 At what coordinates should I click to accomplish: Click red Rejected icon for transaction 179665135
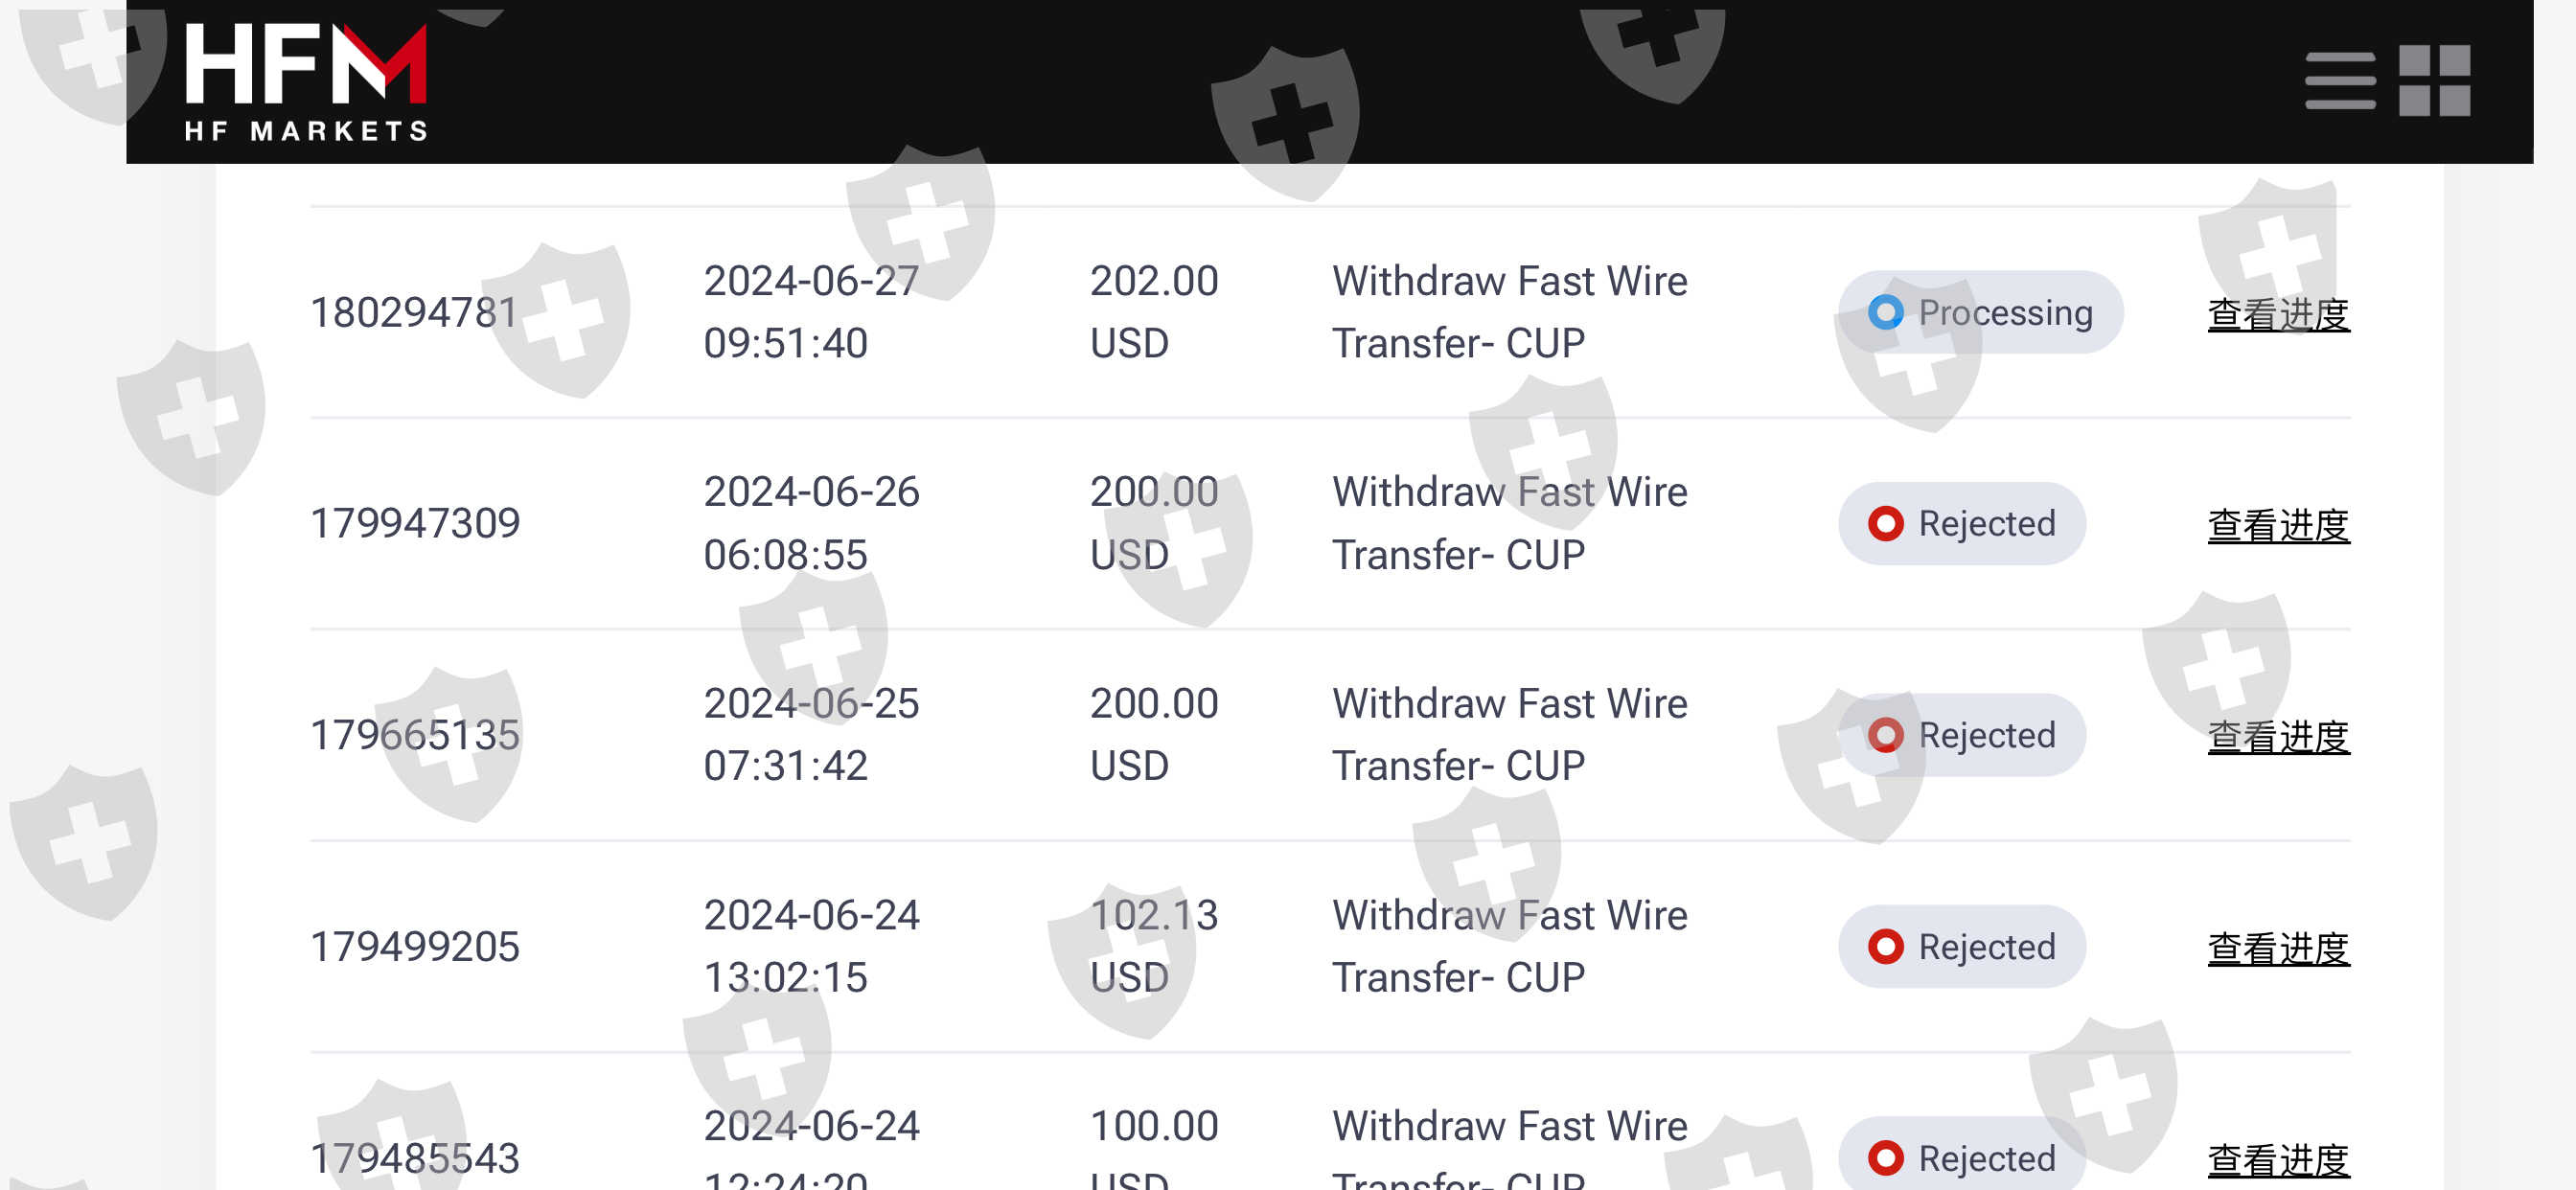pyautogui.click(x=1885, y=735)
